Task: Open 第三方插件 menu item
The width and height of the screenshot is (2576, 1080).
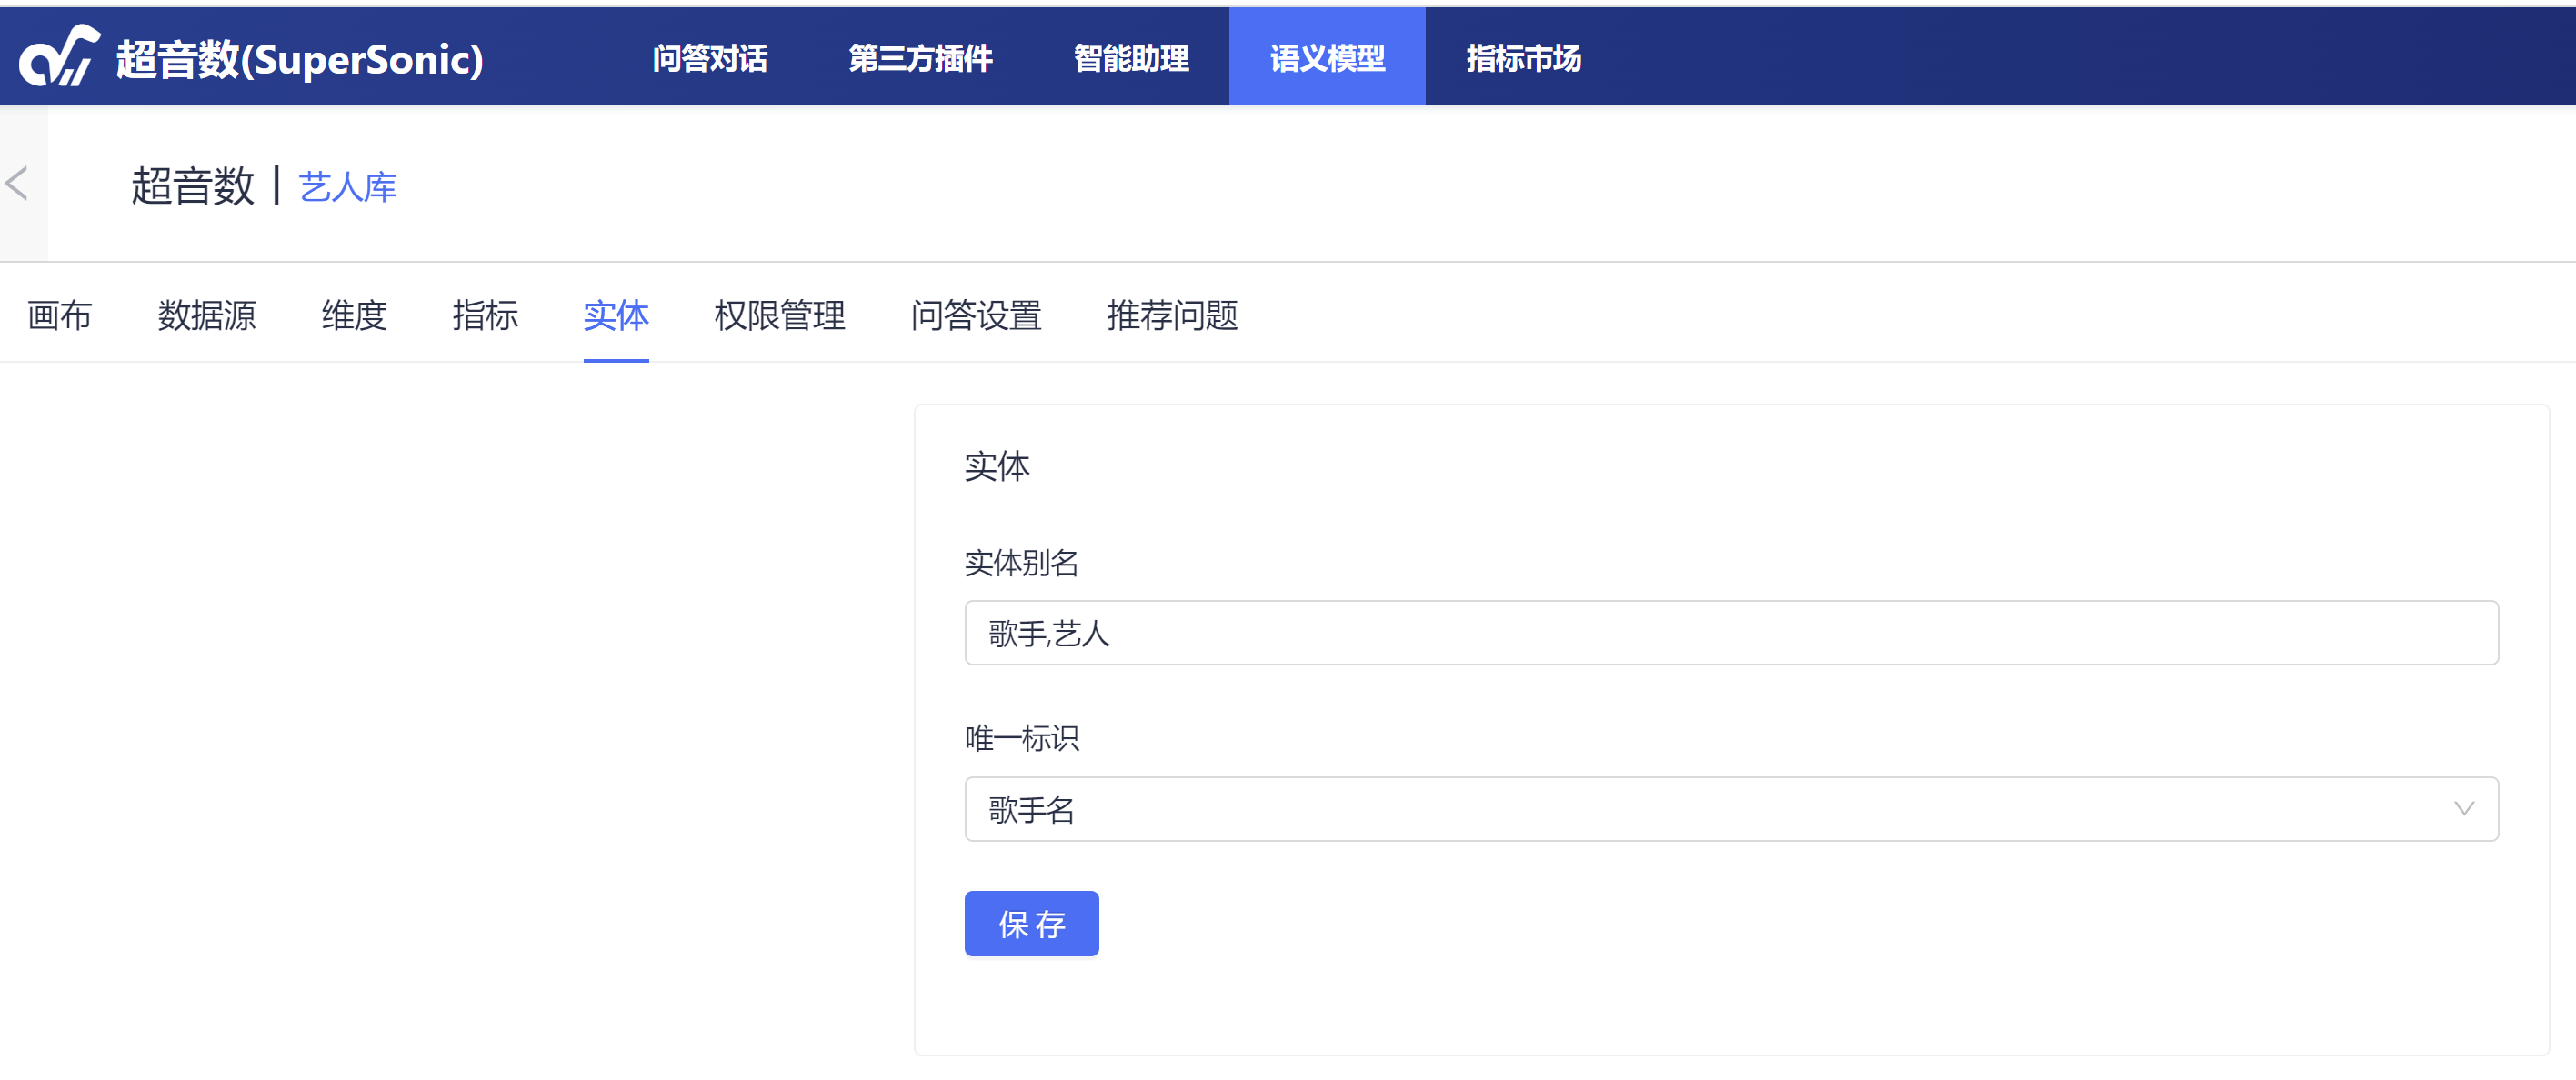Action: coord(920,58)
